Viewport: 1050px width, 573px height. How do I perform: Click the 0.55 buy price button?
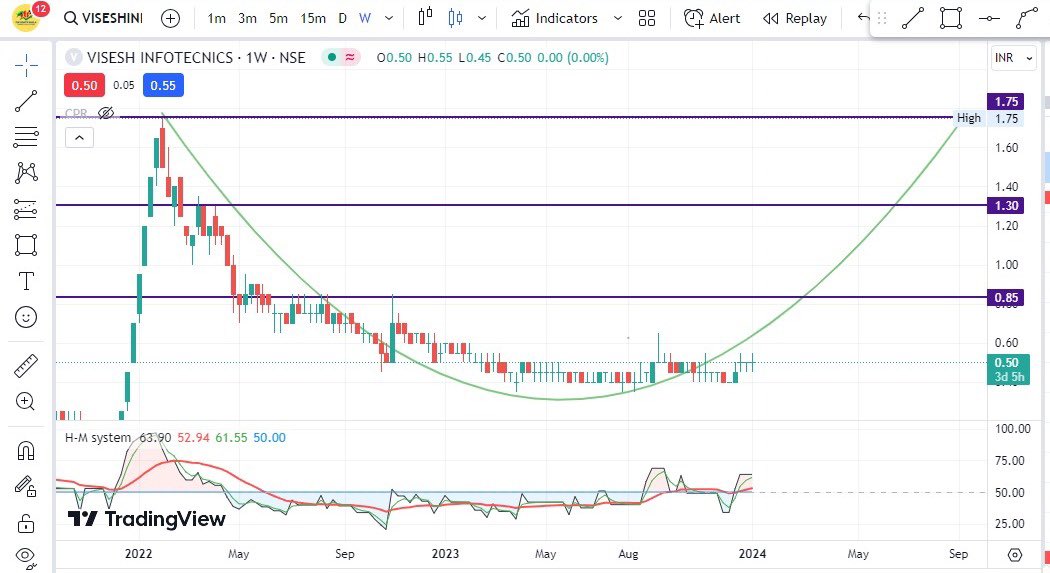tap(163, 86)
